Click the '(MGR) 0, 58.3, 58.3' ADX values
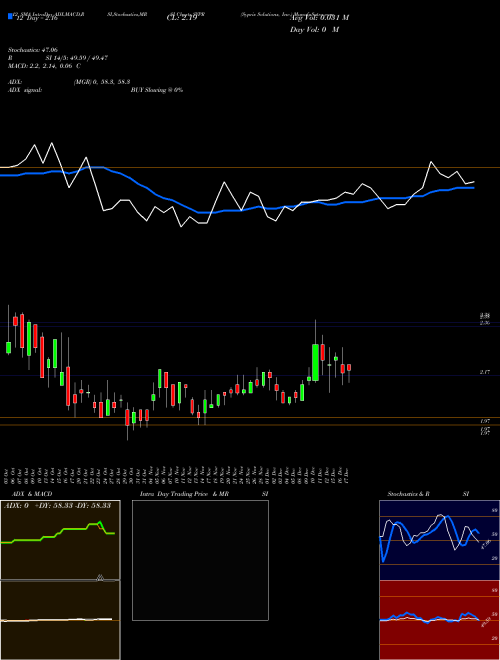The width and height of the screenshot is (500, 660). coord(102,83)
